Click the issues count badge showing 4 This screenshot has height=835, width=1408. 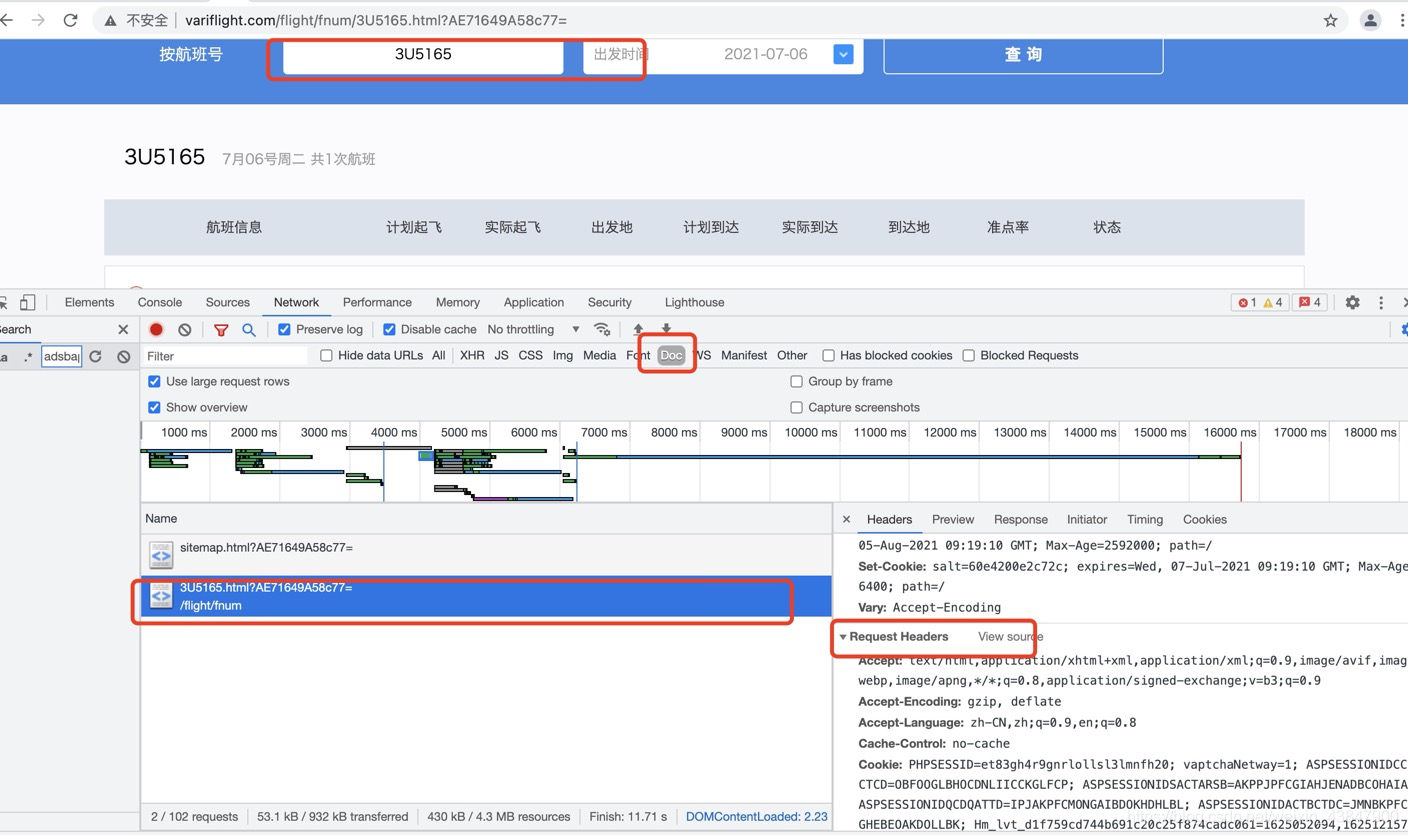[1310, 302]
